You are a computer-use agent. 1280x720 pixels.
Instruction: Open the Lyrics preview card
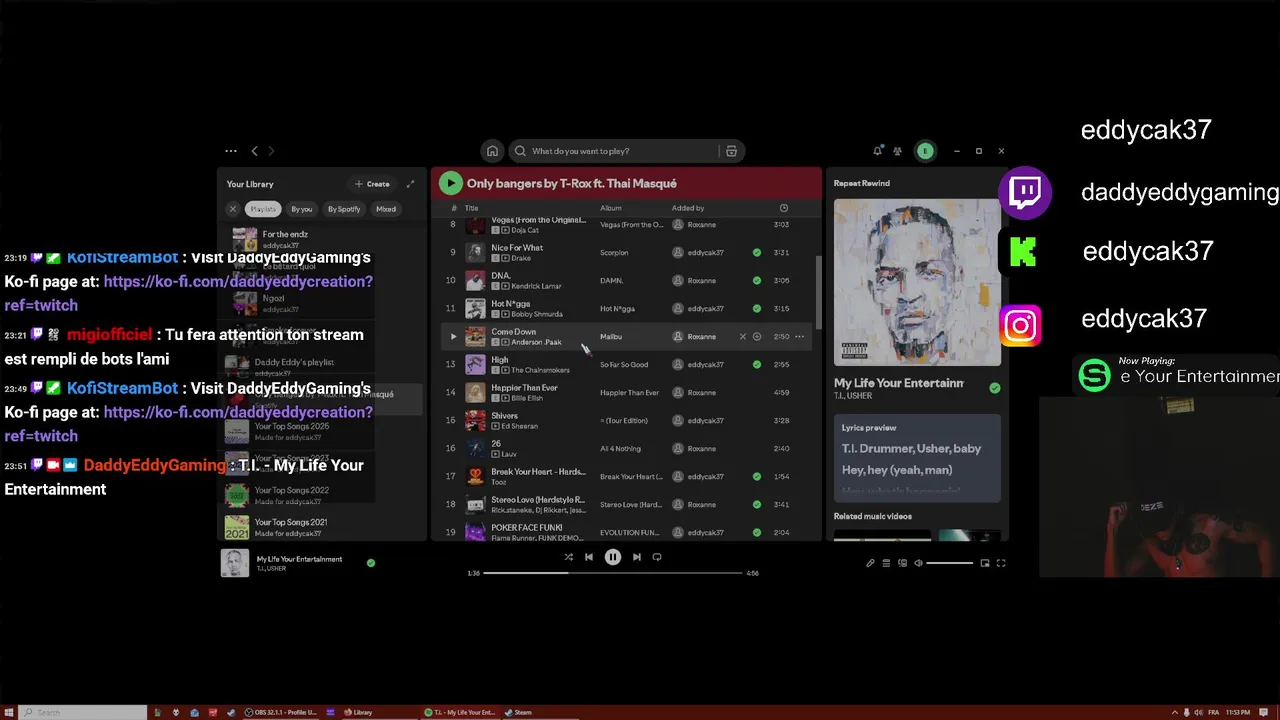tap(917, 458)
